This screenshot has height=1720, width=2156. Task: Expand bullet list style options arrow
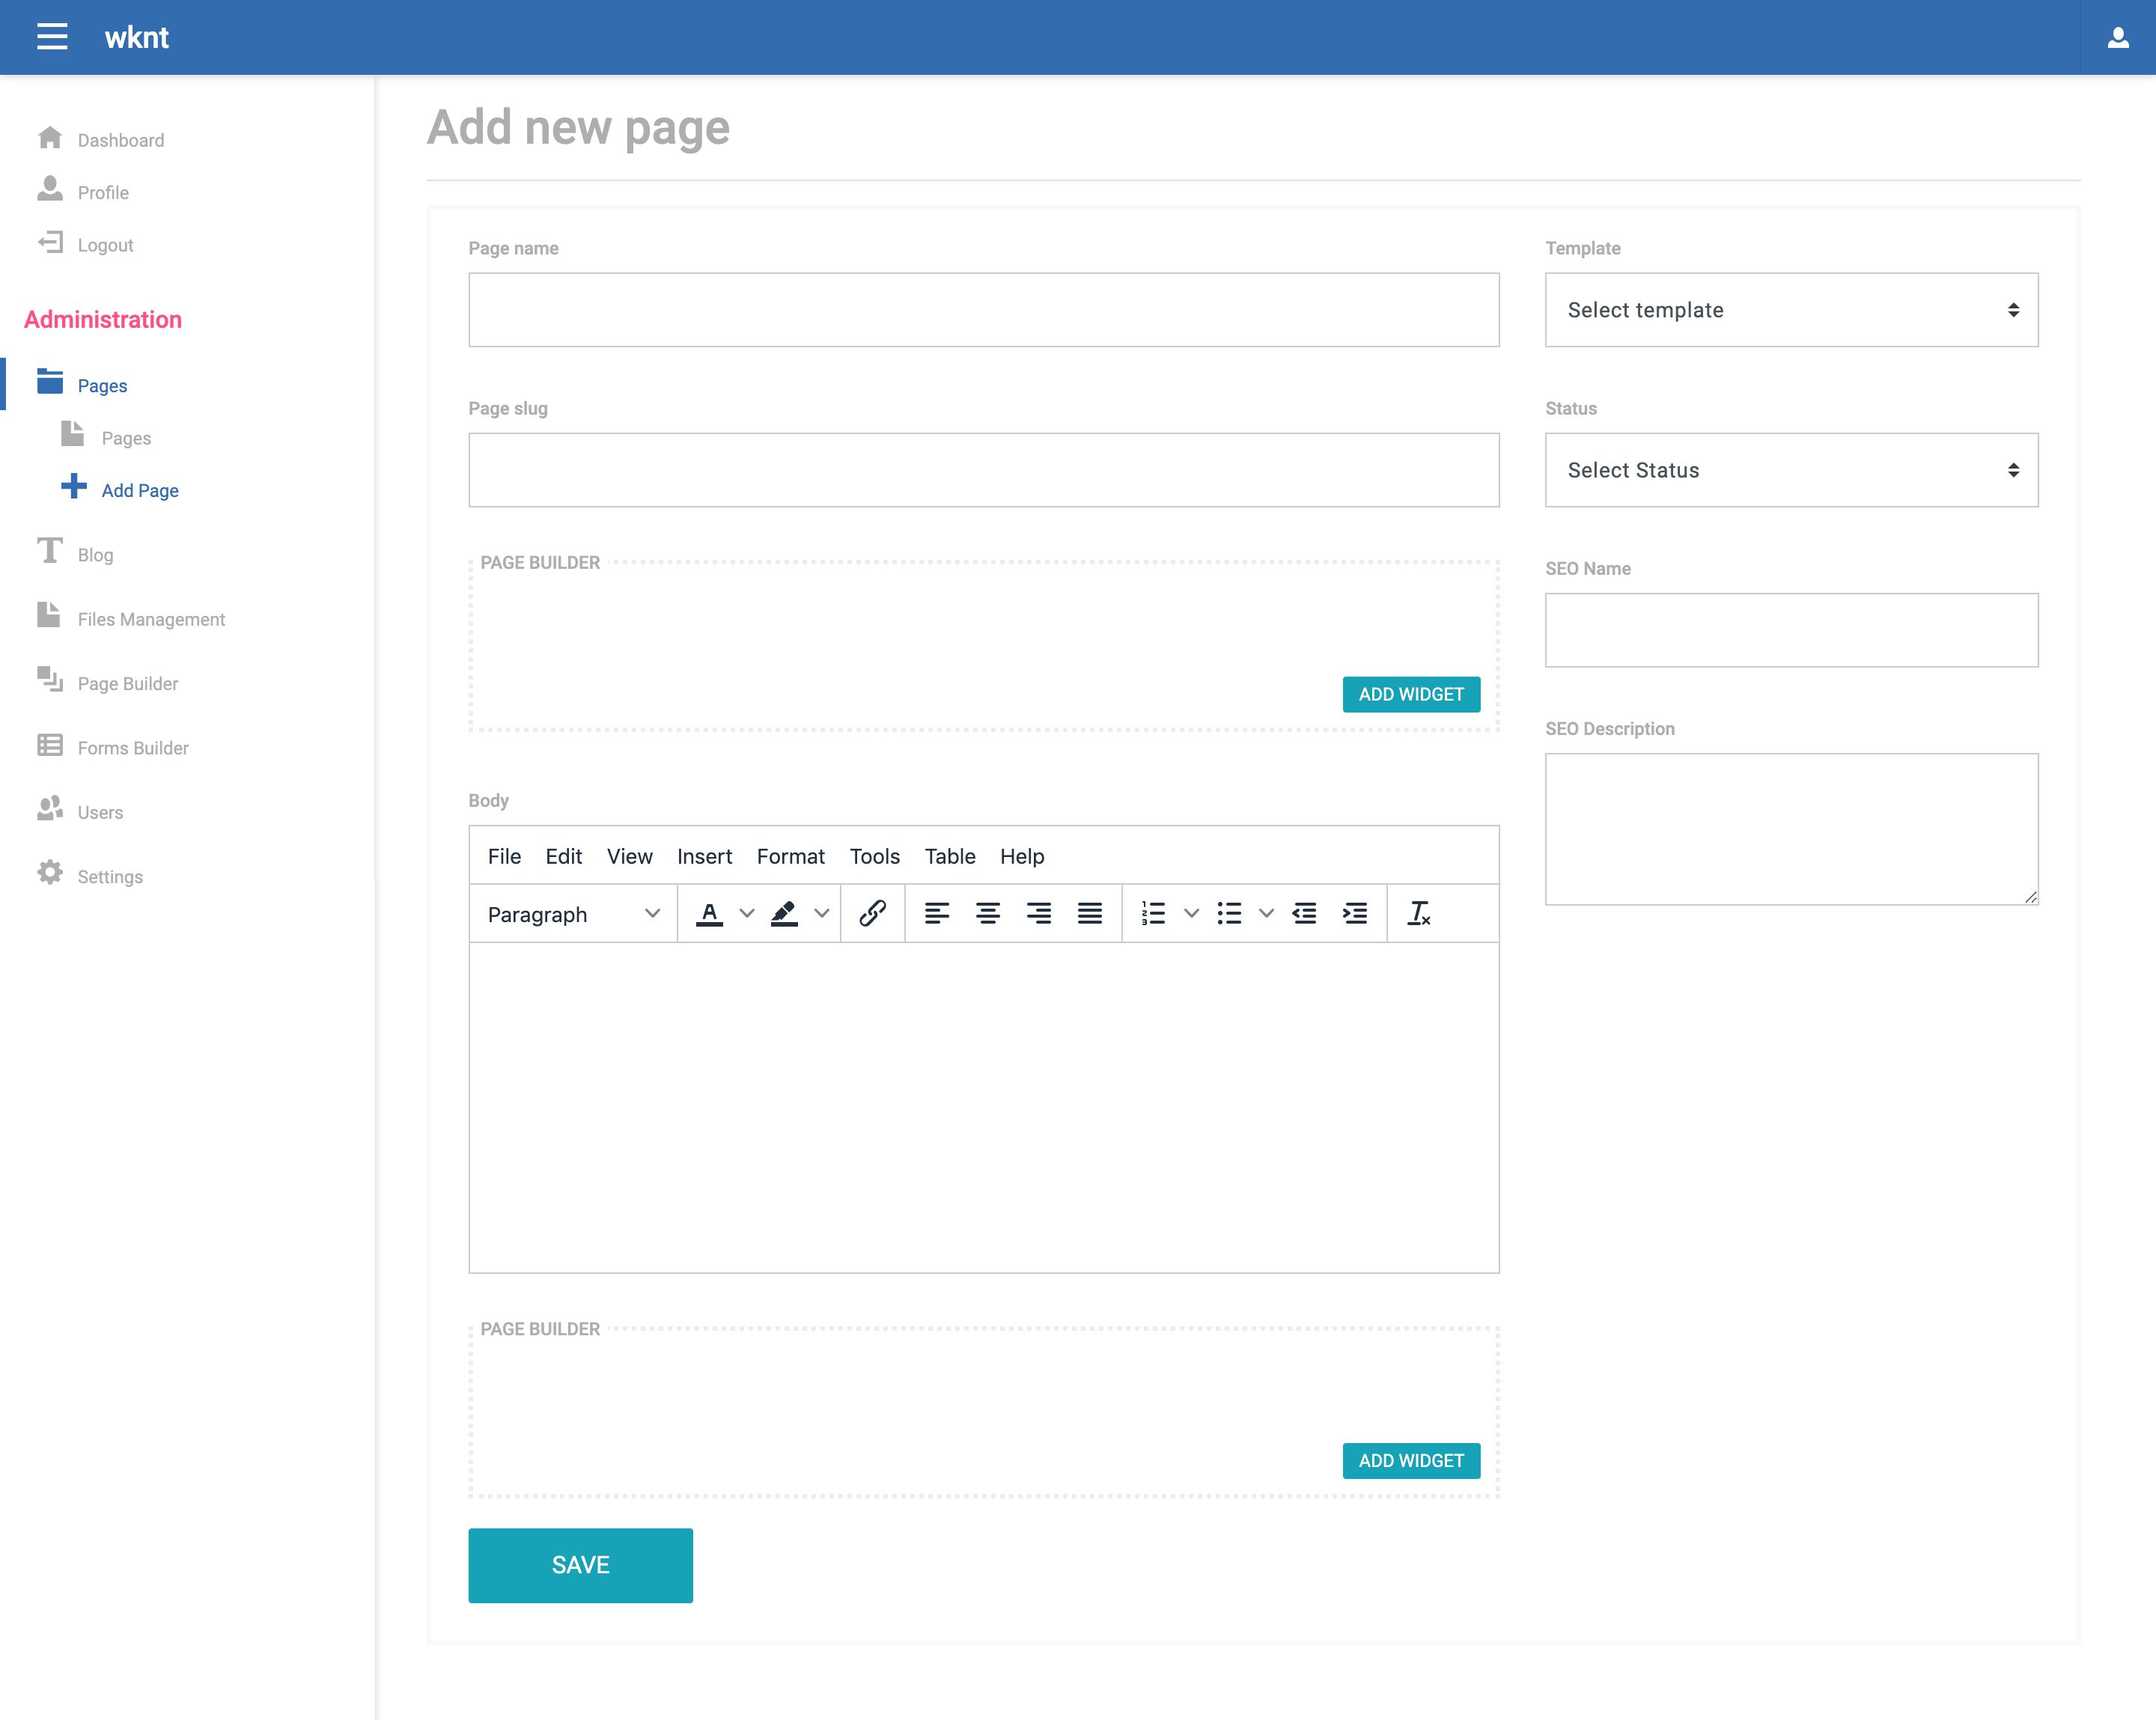click(x=1266, y=914)
